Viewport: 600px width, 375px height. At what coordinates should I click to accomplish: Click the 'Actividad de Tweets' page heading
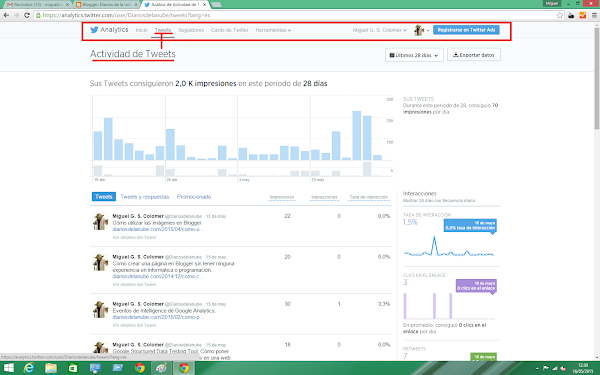point(132,54)
